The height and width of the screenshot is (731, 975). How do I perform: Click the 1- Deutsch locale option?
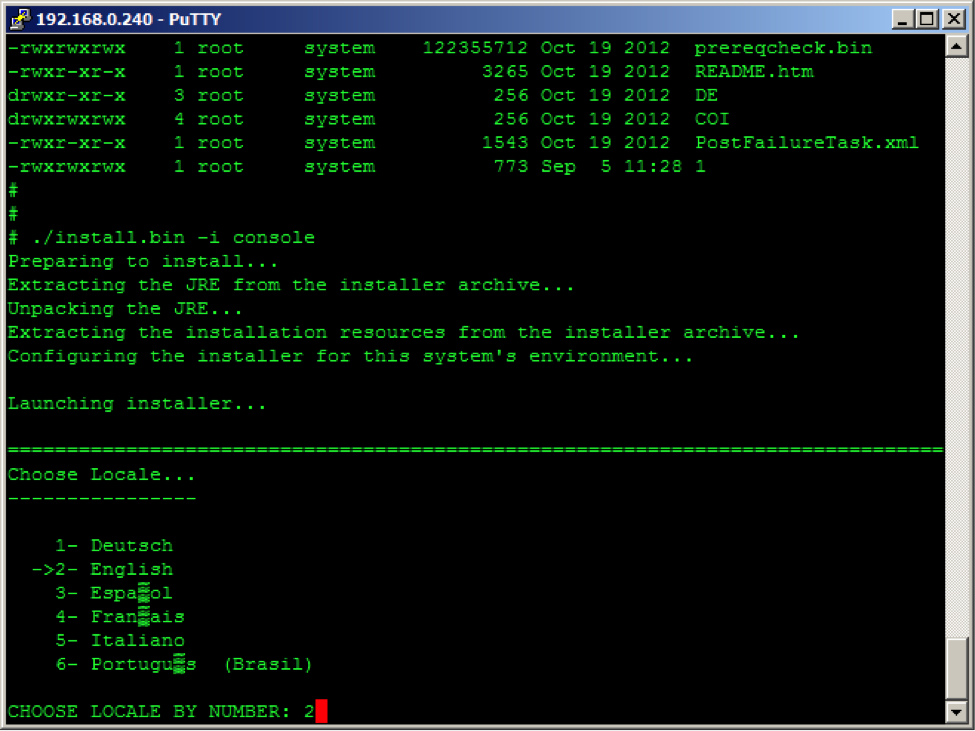point(114,546)
